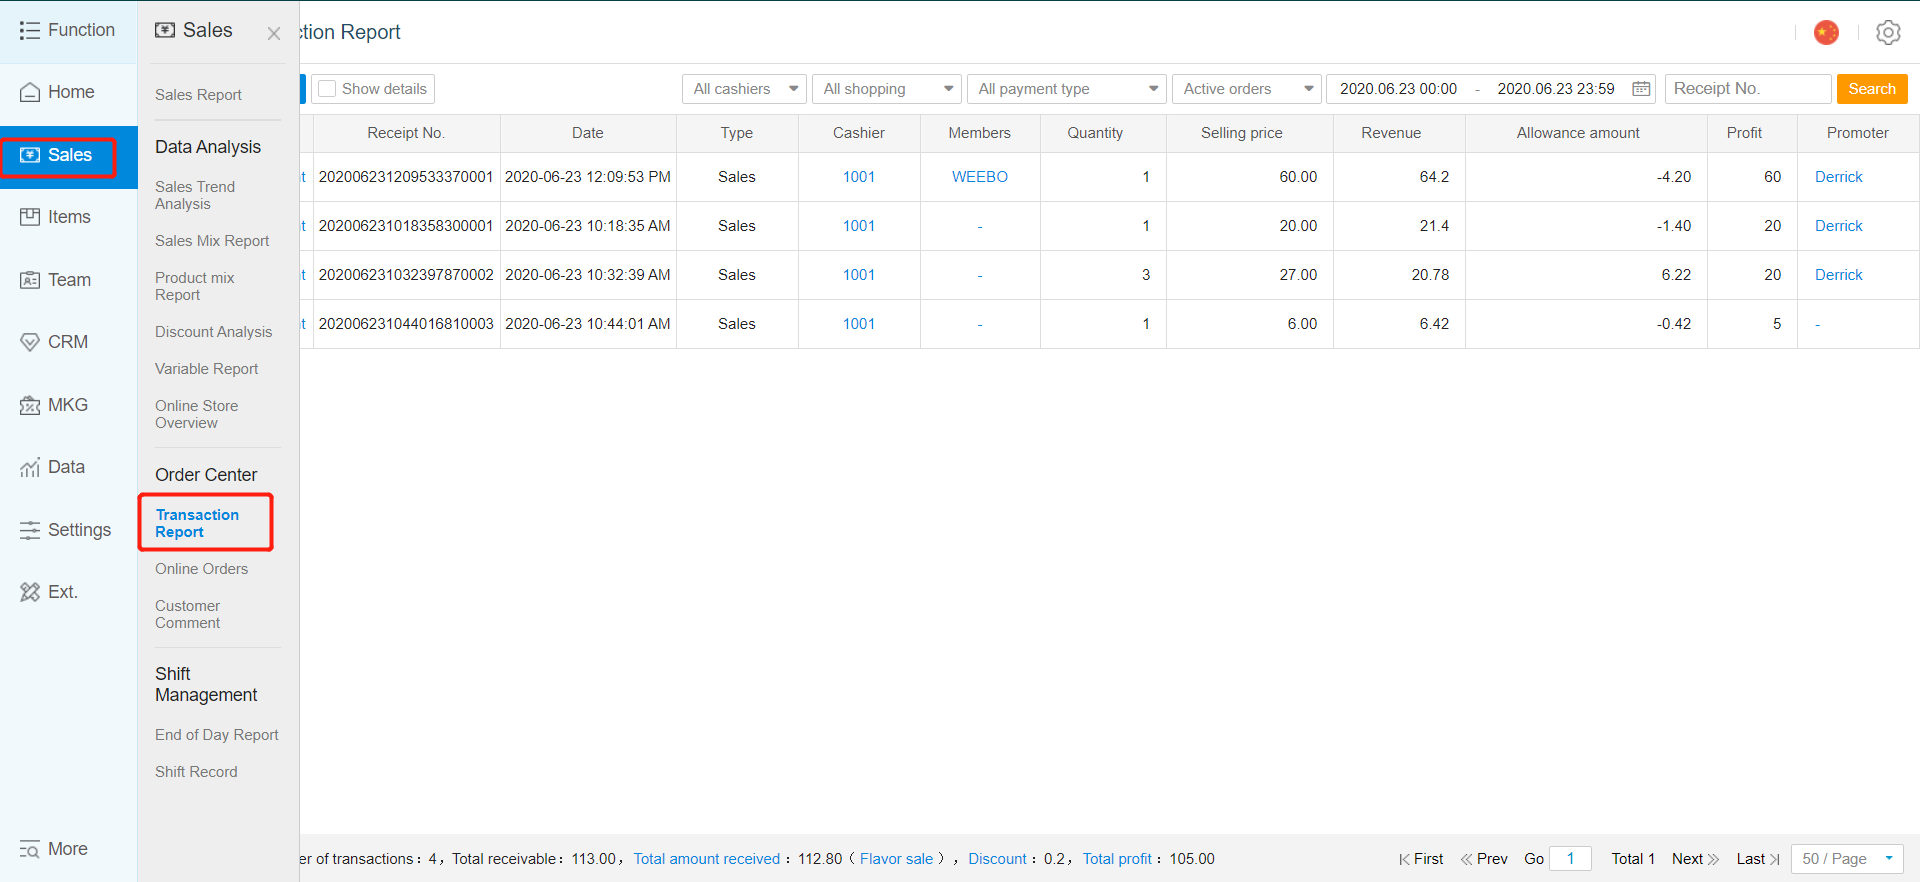1920x882 pixels.
Task: Expand the All shopping dropdown
Action: pos(887,89)
